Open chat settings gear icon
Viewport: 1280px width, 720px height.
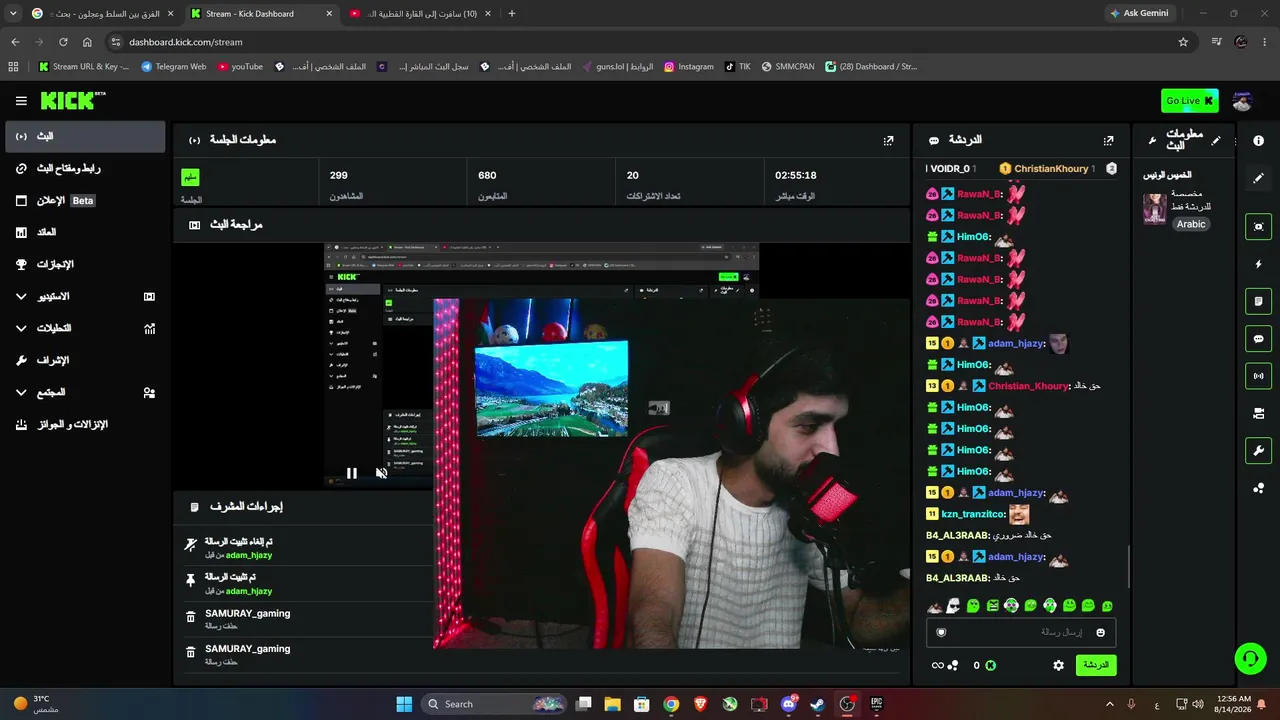tap(1059, 665)
